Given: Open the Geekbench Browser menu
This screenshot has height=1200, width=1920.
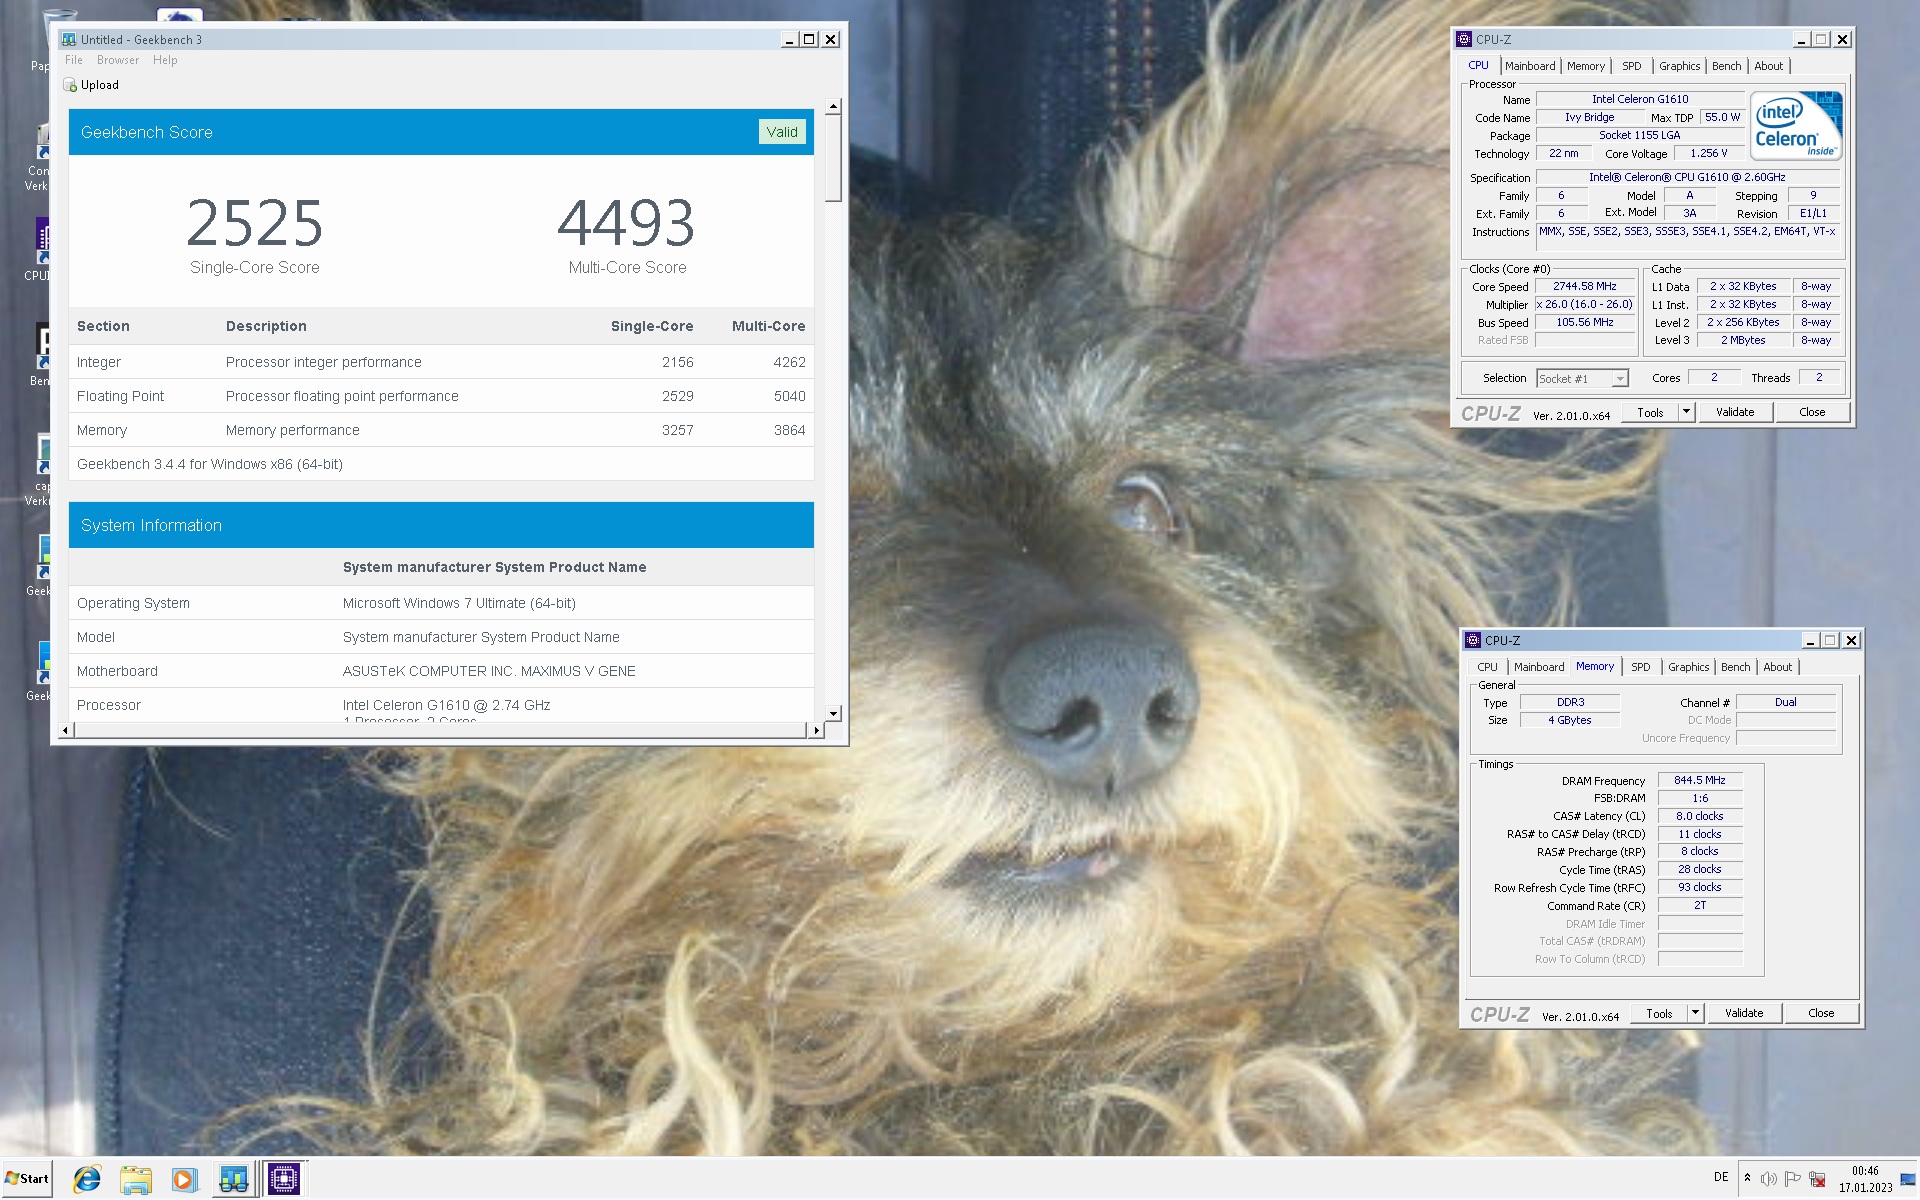Looking at the screenshot, I should click(x=118, y=60).
